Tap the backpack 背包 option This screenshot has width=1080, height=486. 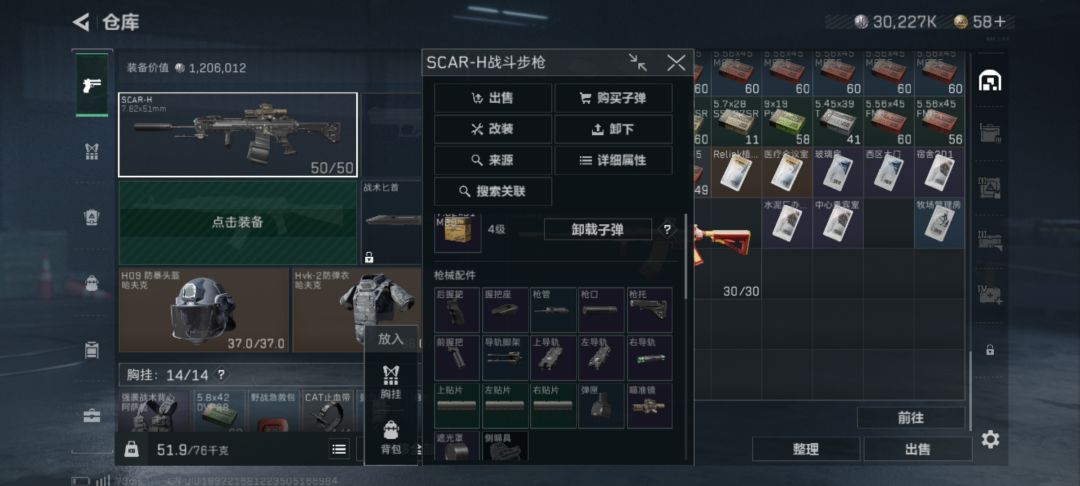tap(391, 438)
